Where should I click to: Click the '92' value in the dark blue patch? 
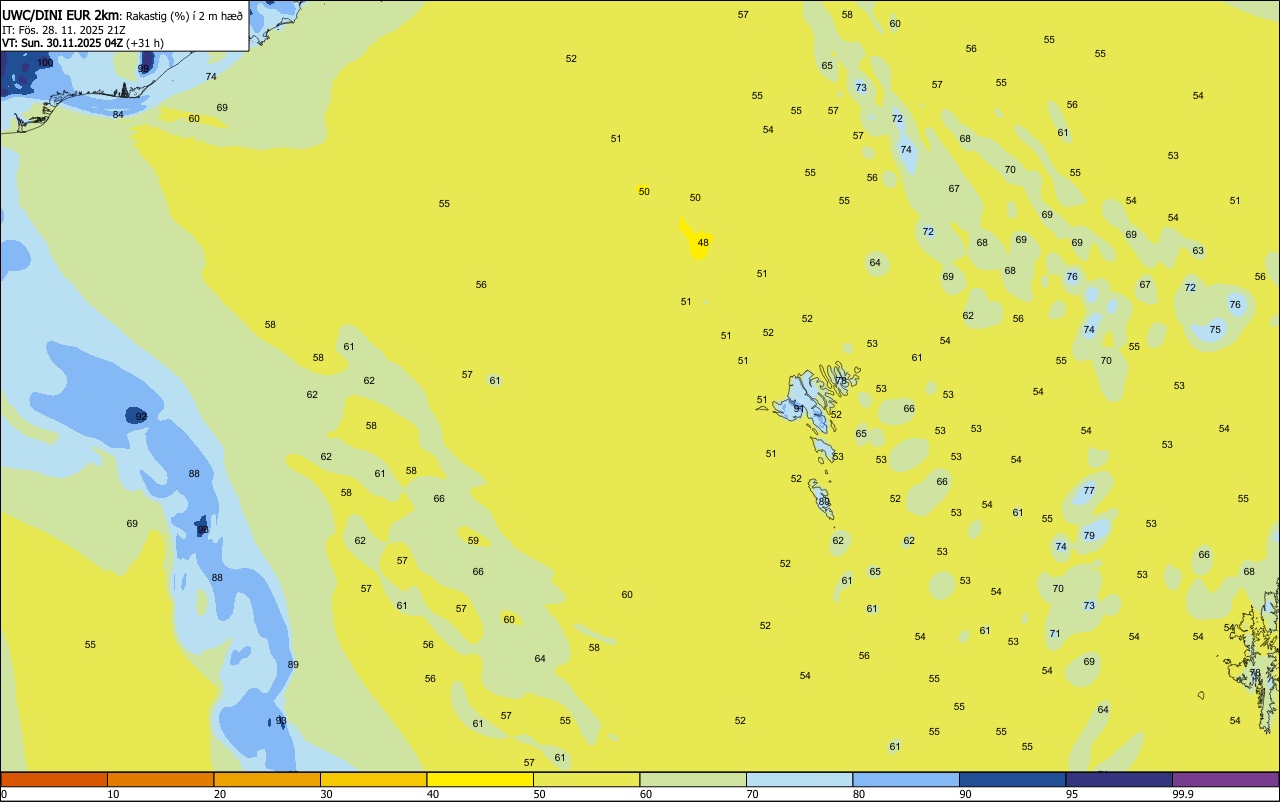click(141, 416)
